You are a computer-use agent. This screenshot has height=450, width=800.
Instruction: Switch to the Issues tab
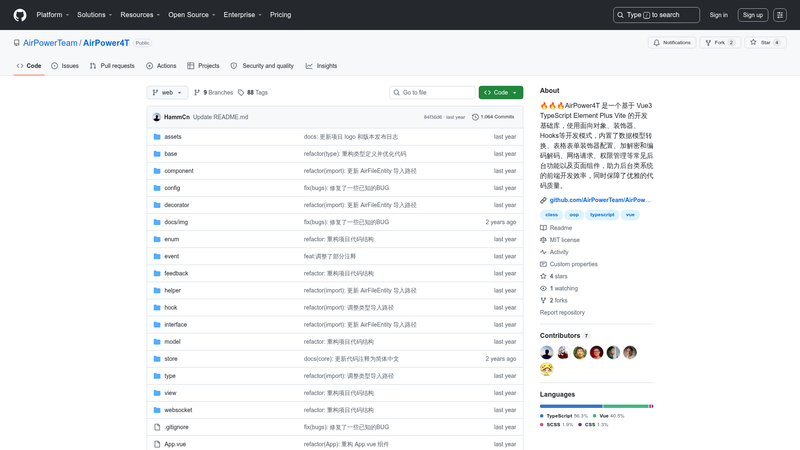click(65, 66)
